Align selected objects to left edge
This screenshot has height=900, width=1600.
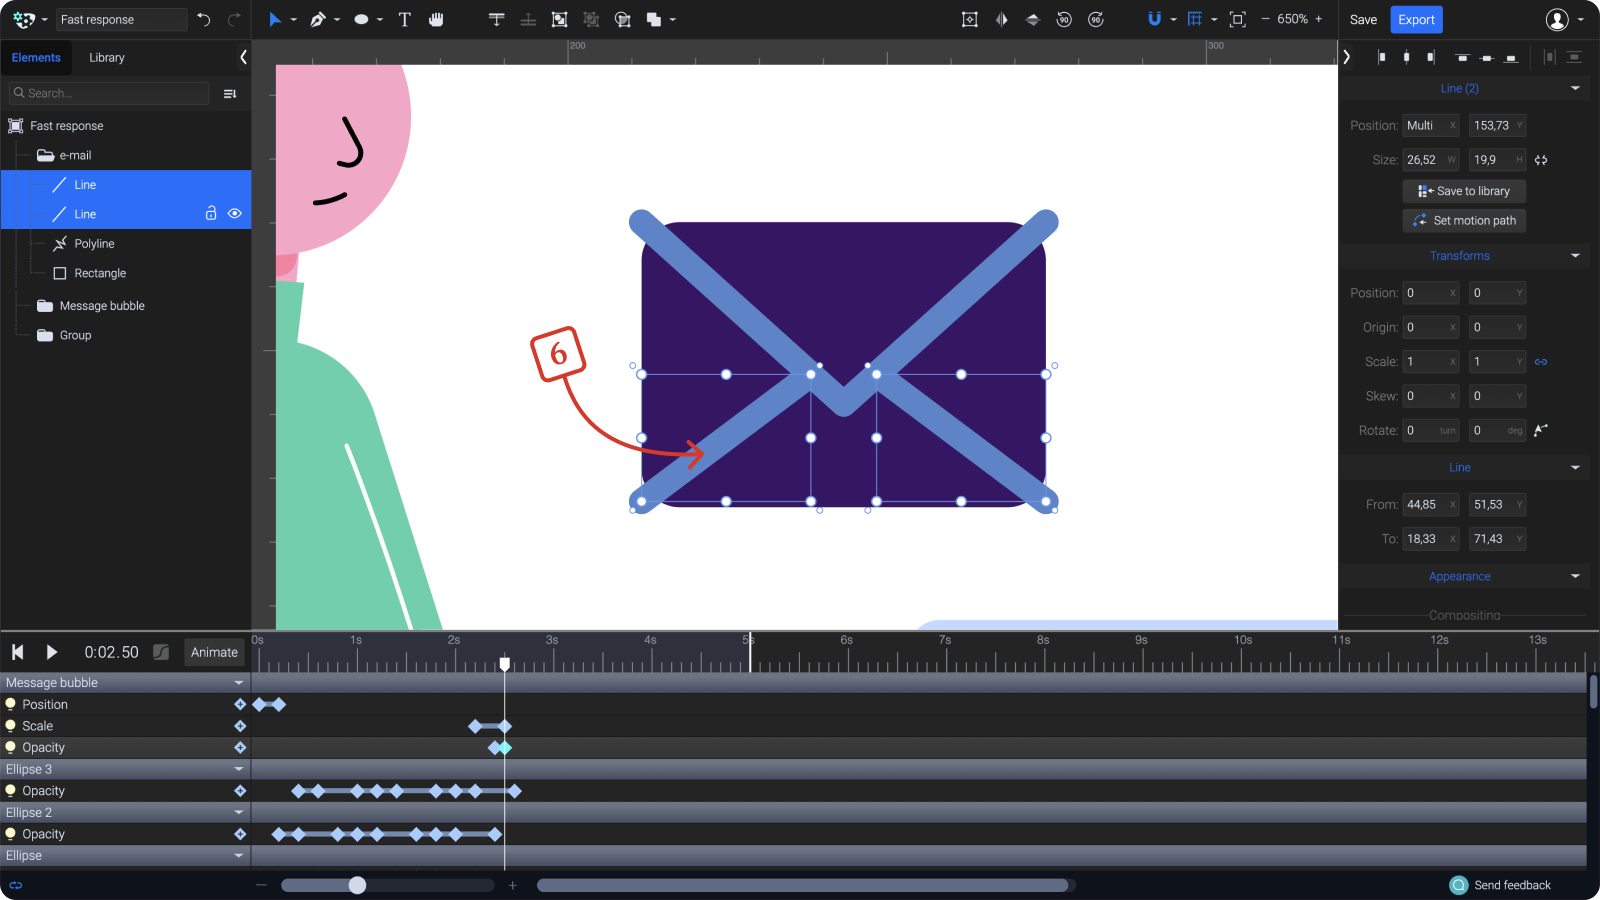pyautogui.click(x=1383, y=57)
